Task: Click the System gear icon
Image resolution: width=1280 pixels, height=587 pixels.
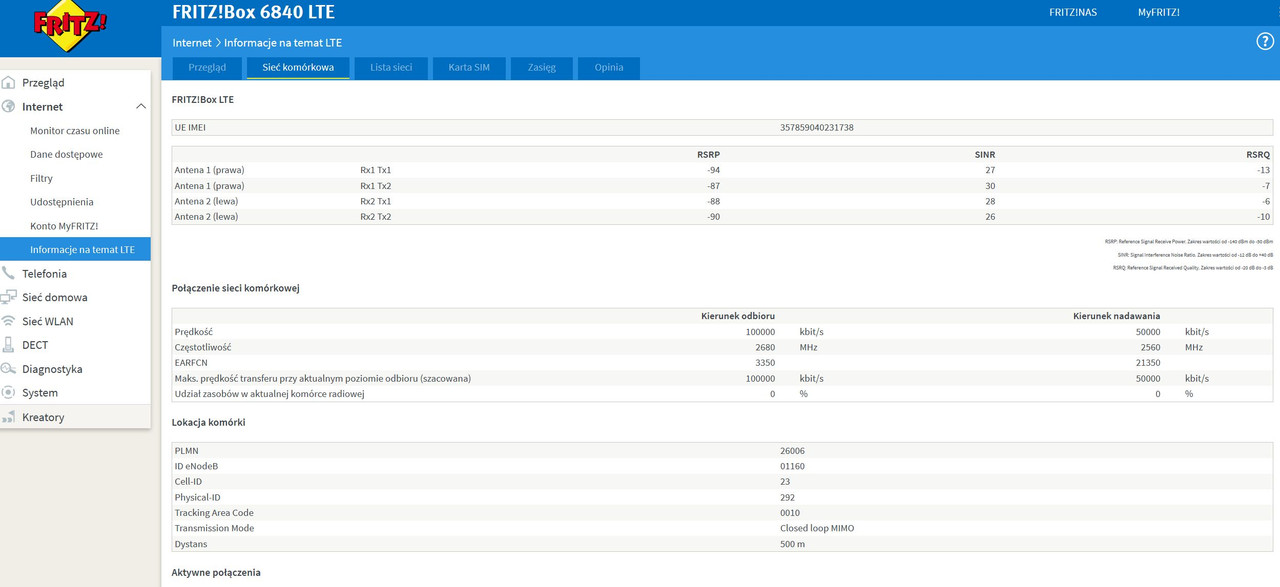Action: pos(9,393)
